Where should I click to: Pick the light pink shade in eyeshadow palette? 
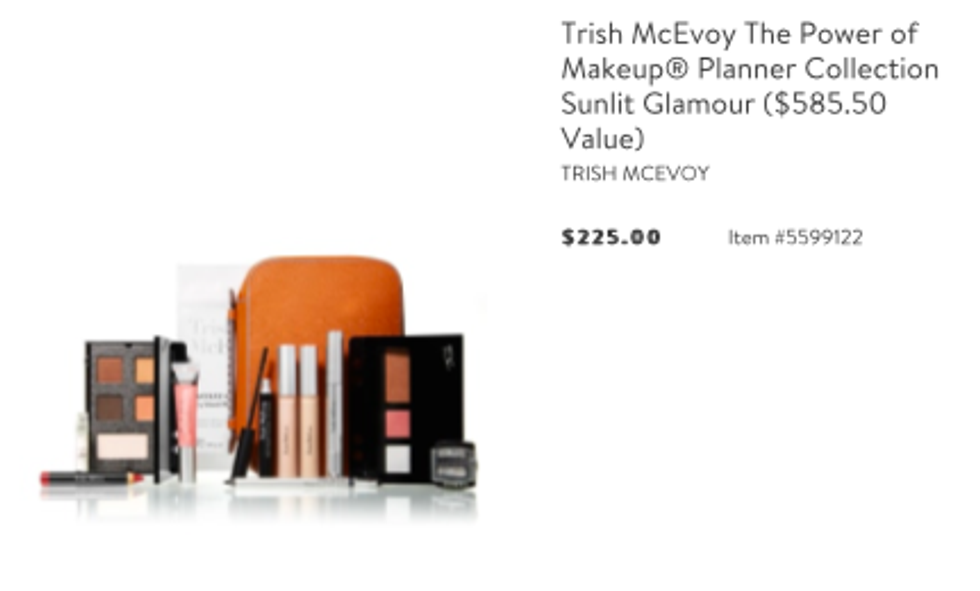[x=122, y=447]
